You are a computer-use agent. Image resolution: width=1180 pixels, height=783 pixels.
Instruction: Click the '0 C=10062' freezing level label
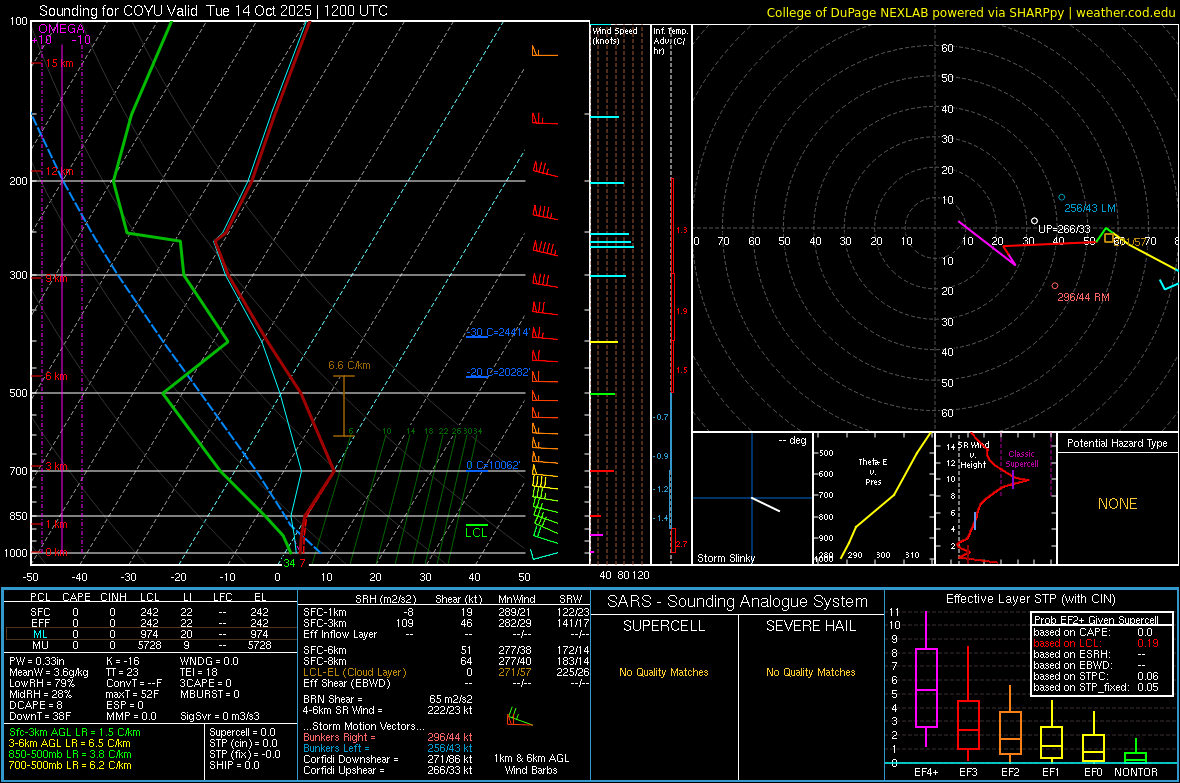point(493,465)
